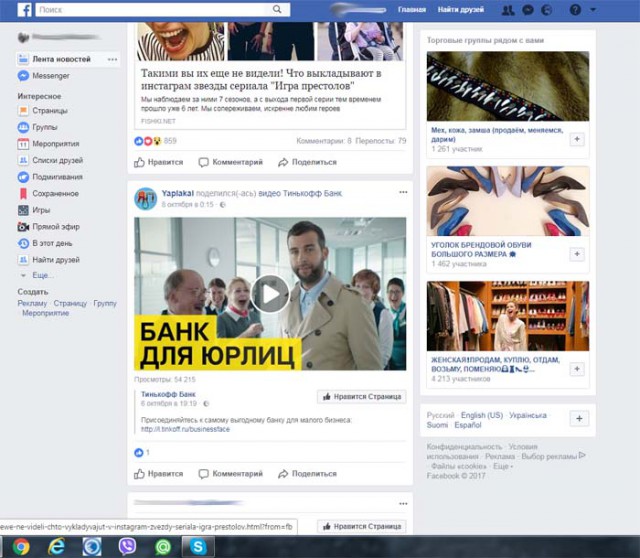Share the Игра престолов post
The image size is (640, 558).
(x=307, y=162)
